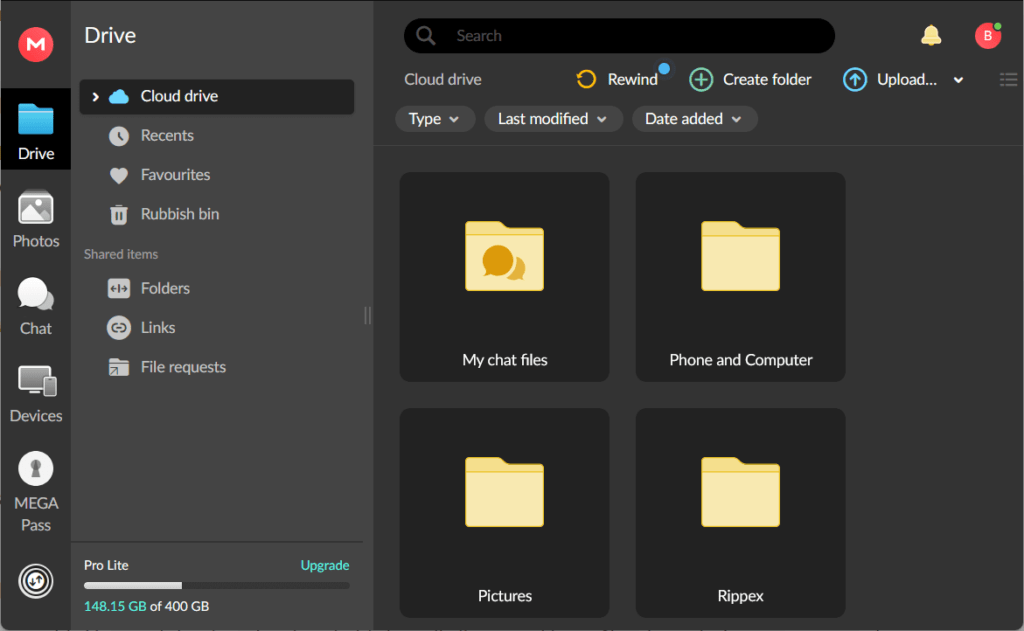The height and width of the screenshot is (631, 1024).
Task: Open the Drive section in sidebar
Action: [36, 130]
